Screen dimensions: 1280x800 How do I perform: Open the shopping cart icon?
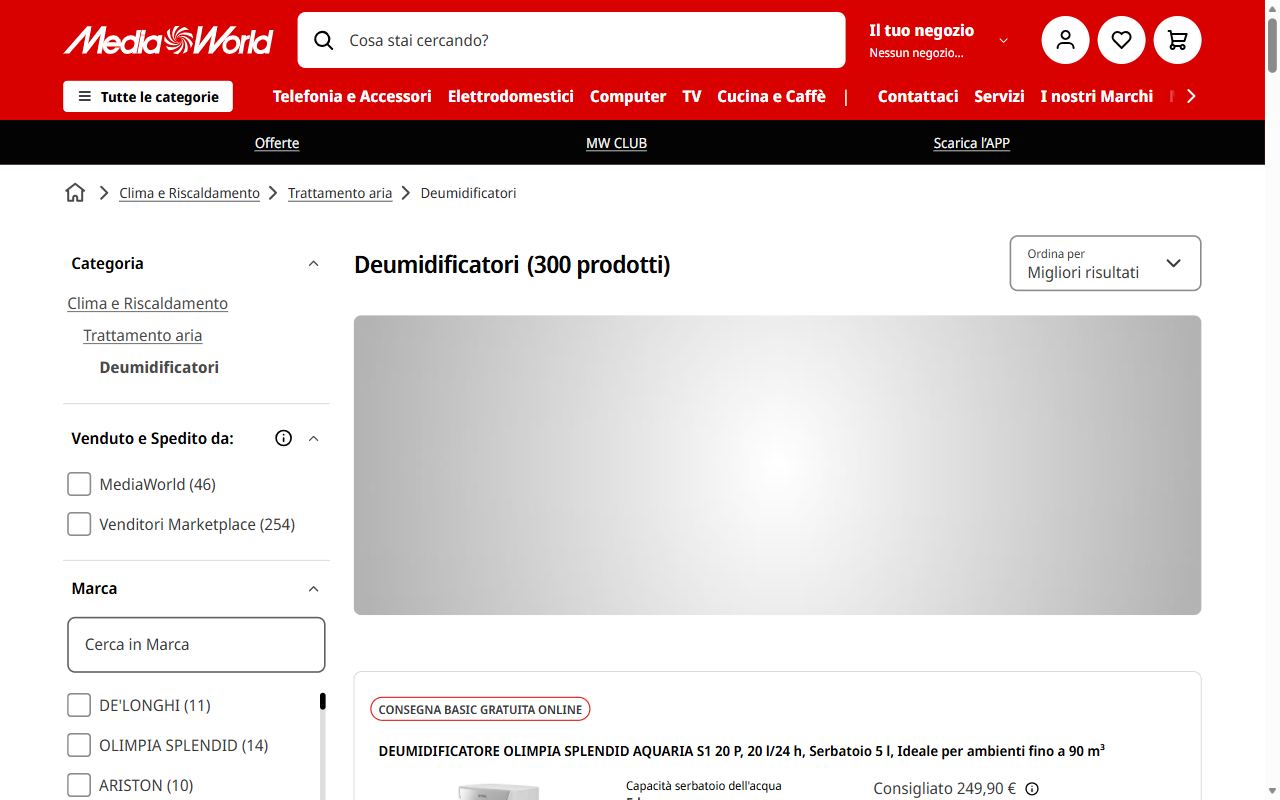pos(1177,40)
